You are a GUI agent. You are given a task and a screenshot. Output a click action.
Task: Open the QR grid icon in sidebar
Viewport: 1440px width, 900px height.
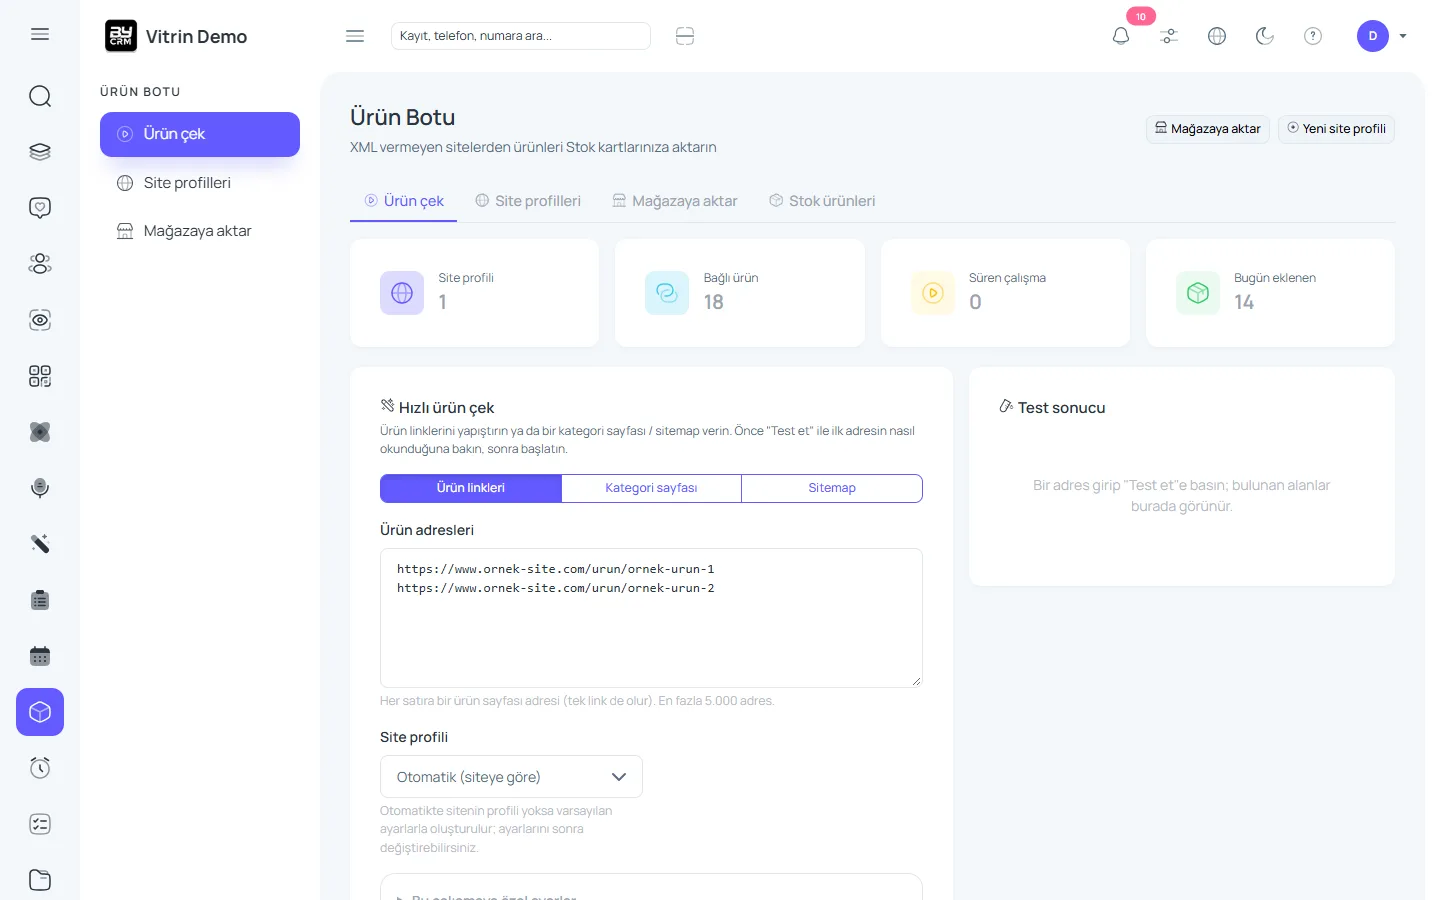coord(40,376)
